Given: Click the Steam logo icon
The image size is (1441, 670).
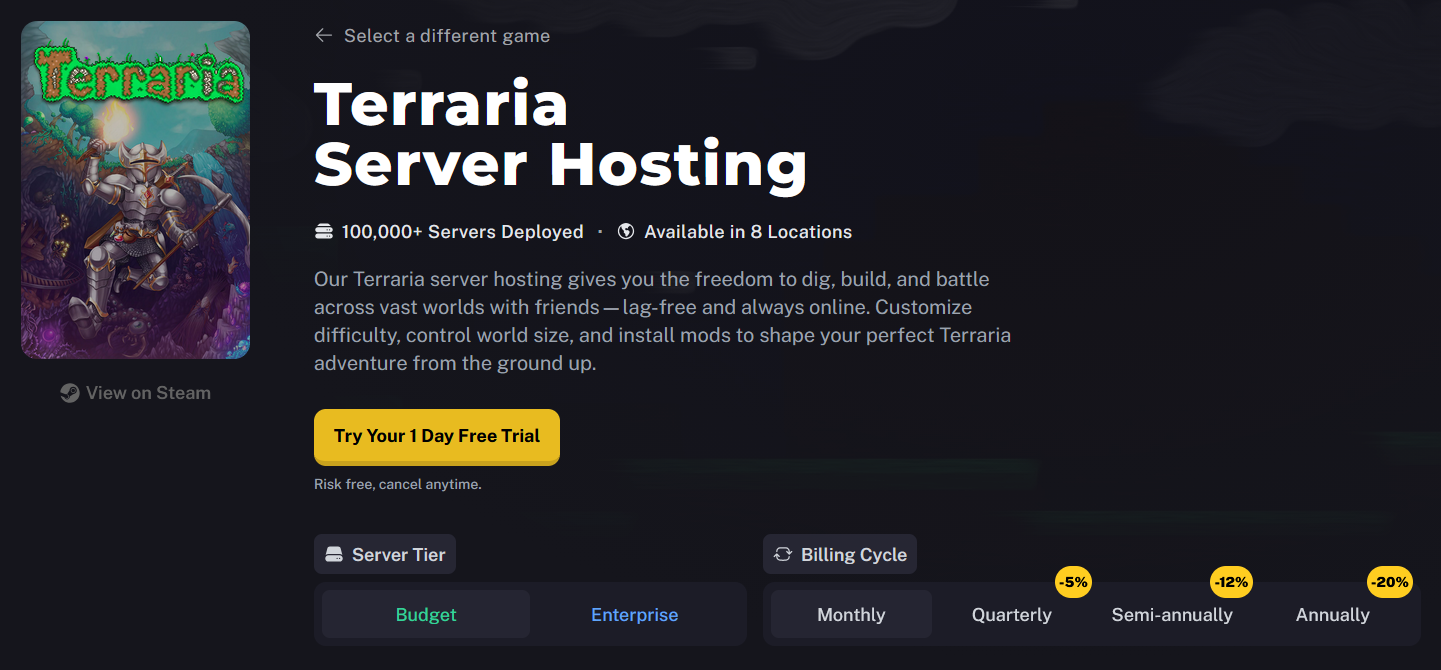Looking at the screenshot, I should 69,393.
